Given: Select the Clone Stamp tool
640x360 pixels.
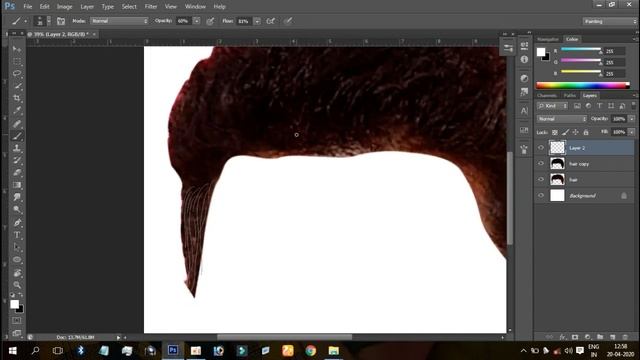Looking at the screenshot, I should 17,149.
